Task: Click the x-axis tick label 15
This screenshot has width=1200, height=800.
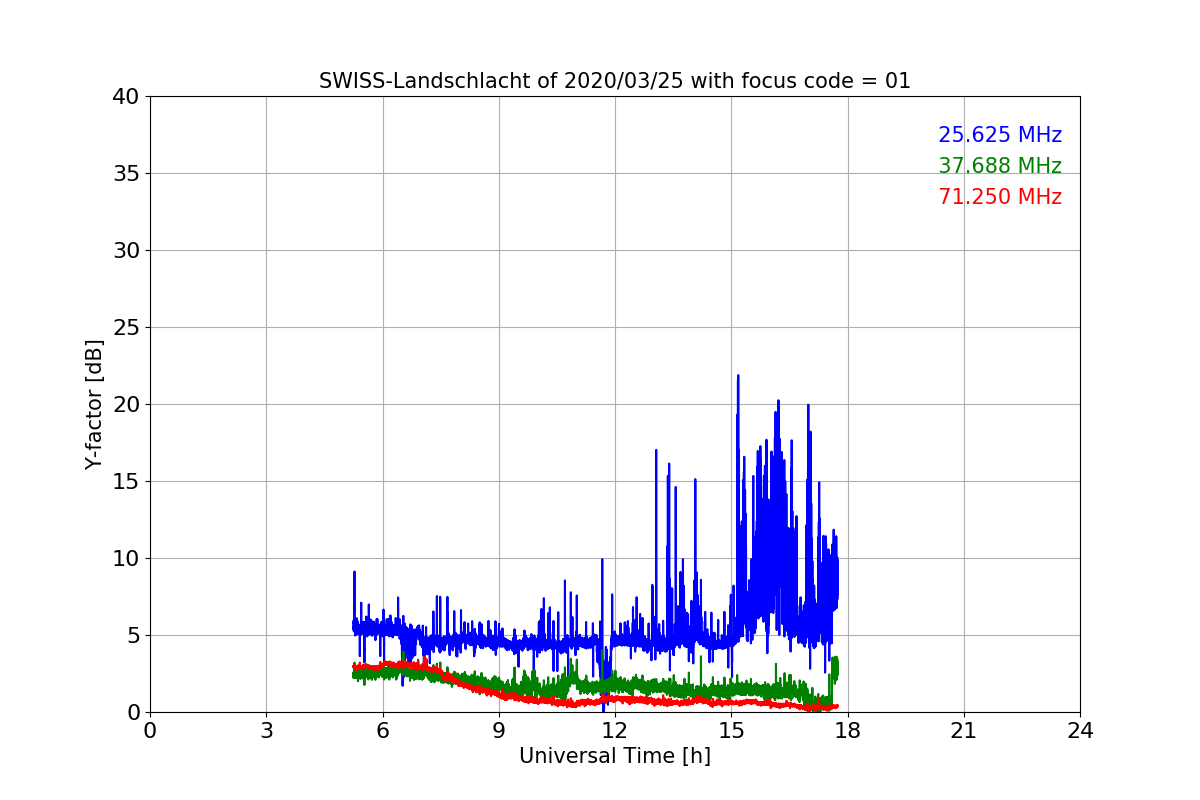Action: coord(731,731)
